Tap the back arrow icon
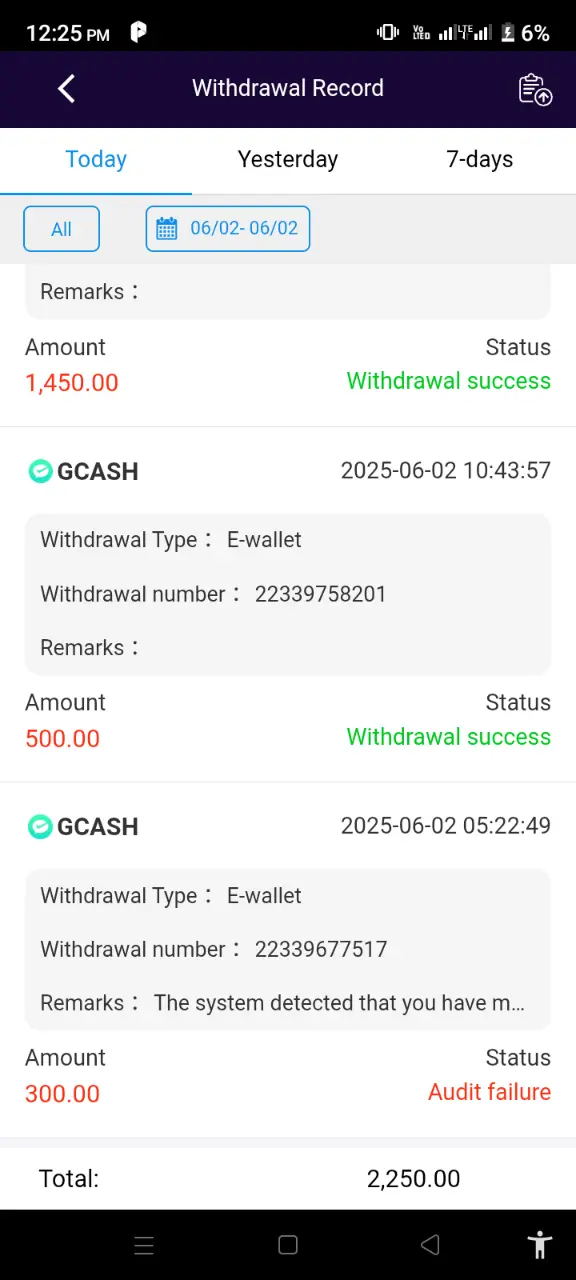This screenshot has width=576, height=1280. [66, 88]
